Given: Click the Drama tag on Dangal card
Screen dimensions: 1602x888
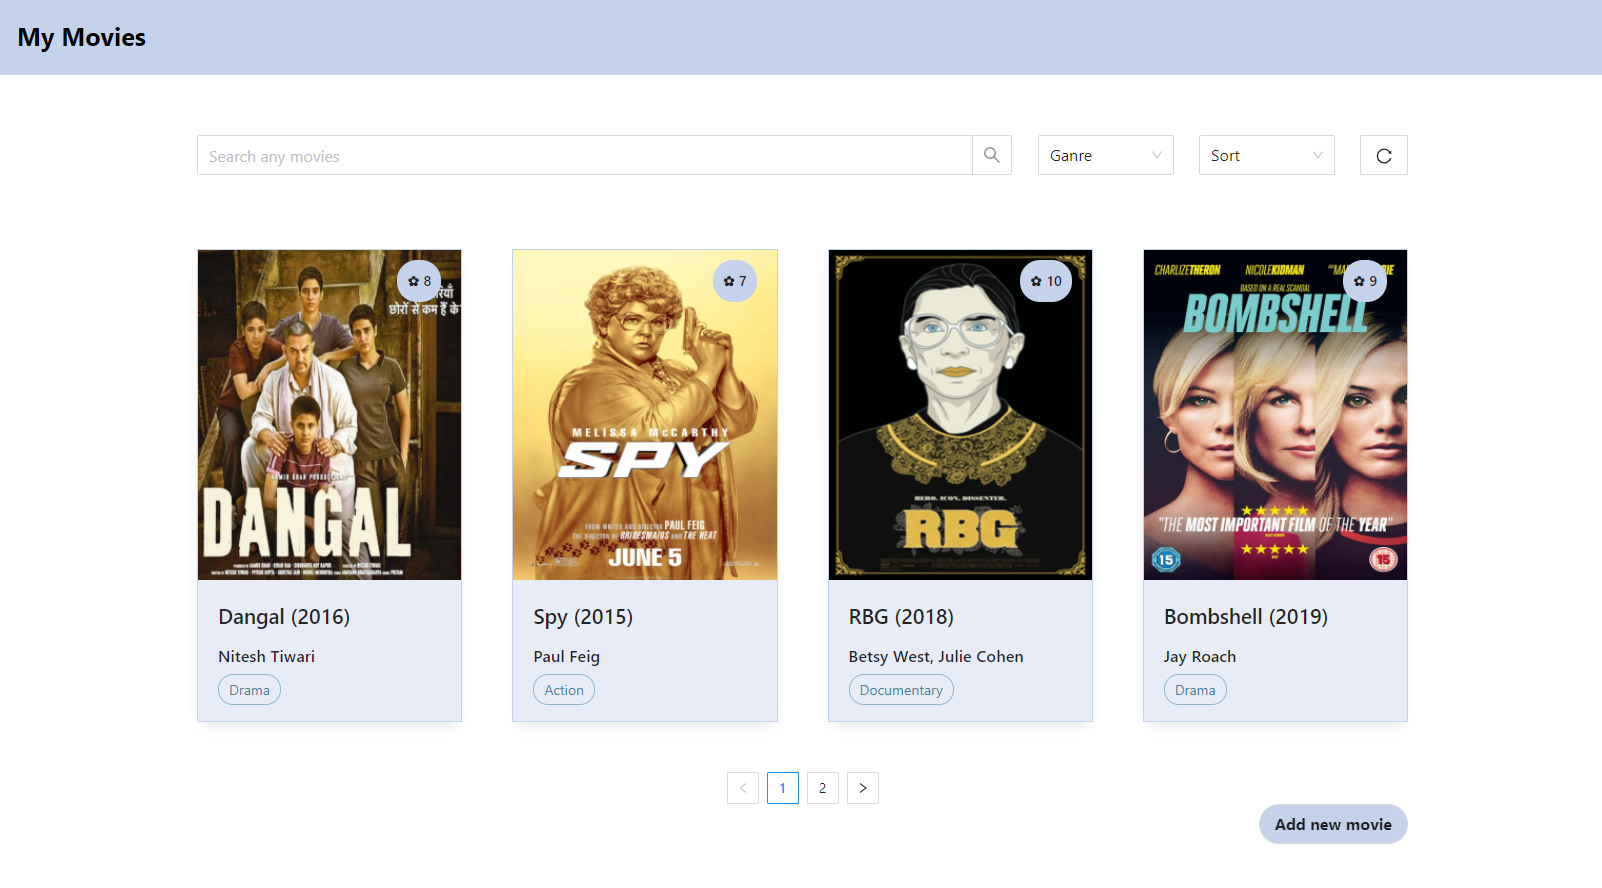Looking at the screenshot, I should pyautogui.click(x=249, y=690).
